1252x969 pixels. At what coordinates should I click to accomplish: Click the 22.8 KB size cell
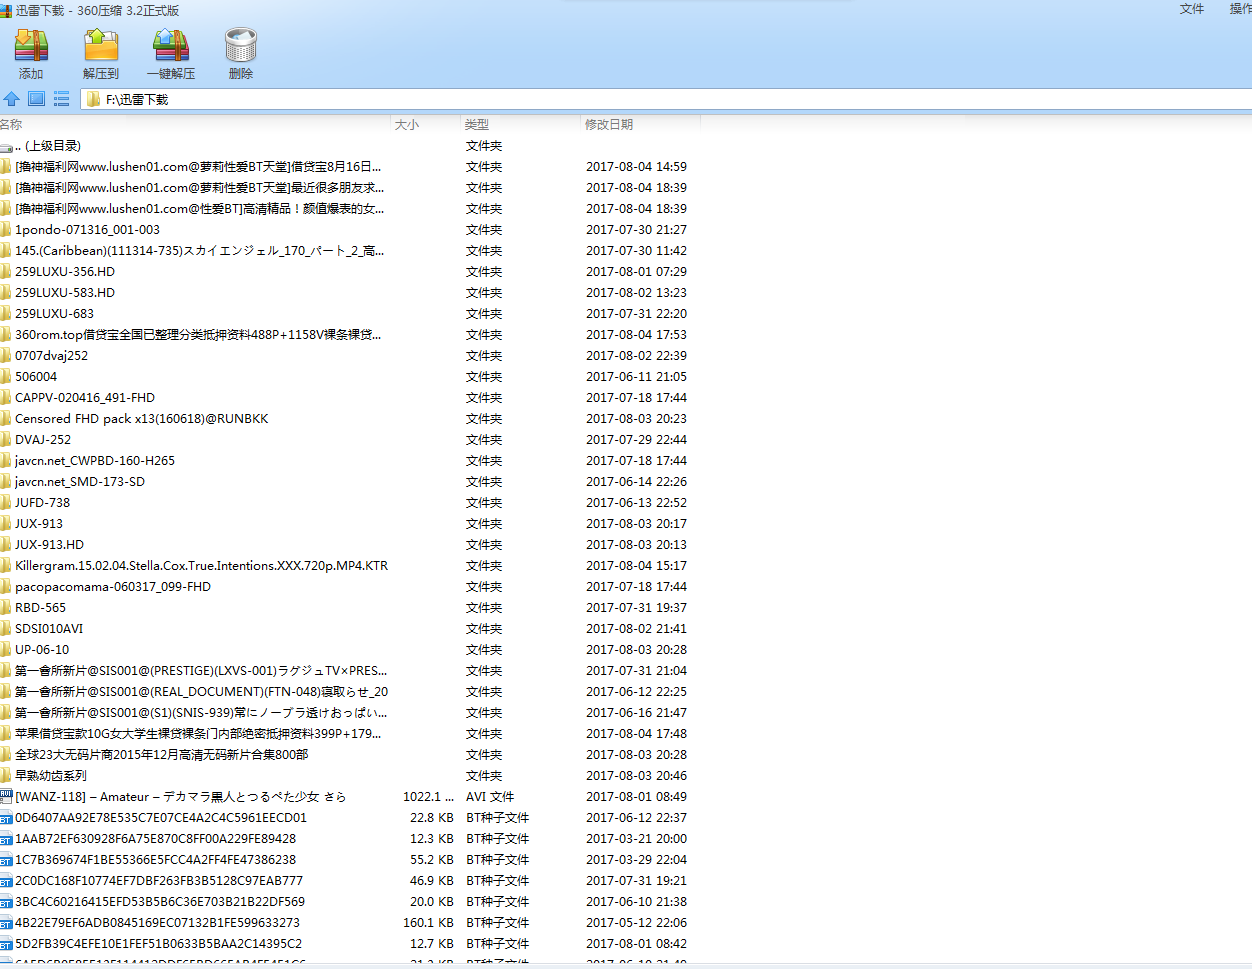(432, 818)
